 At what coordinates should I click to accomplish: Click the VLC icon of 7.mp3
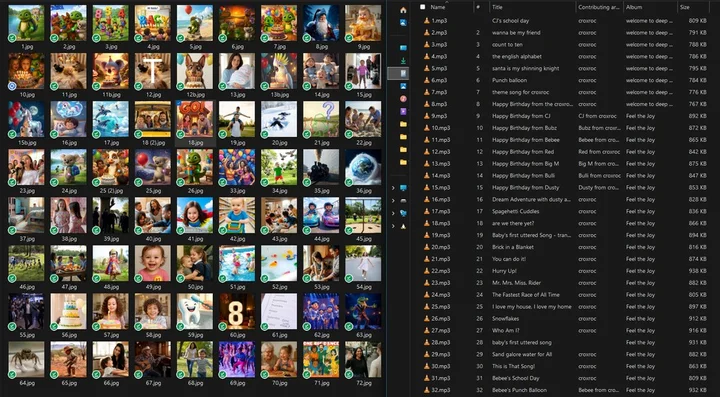coord(427,92)
